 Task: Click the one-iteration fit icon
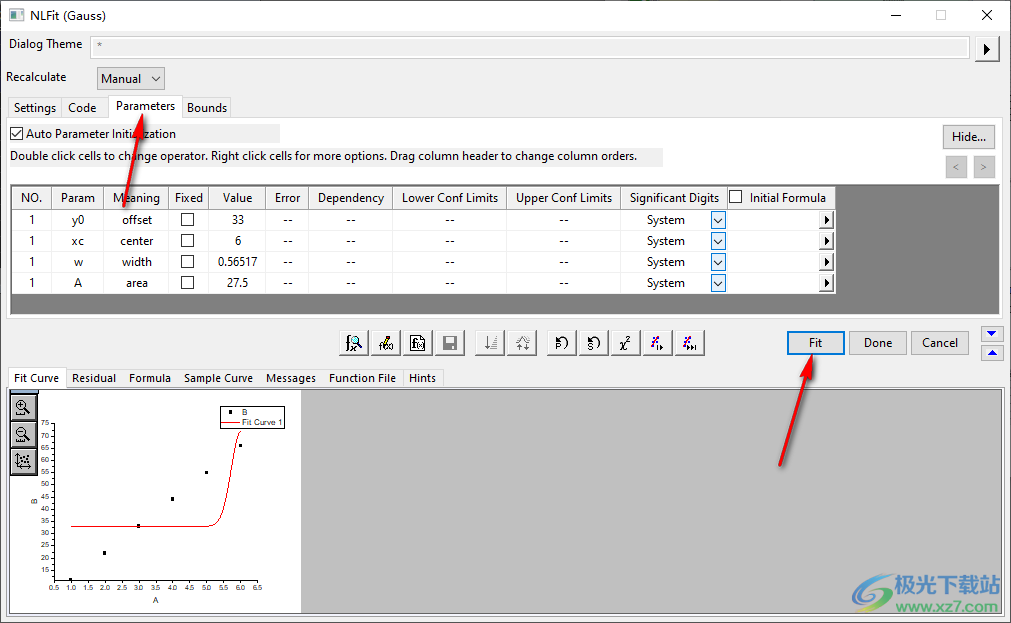(656, 343)
